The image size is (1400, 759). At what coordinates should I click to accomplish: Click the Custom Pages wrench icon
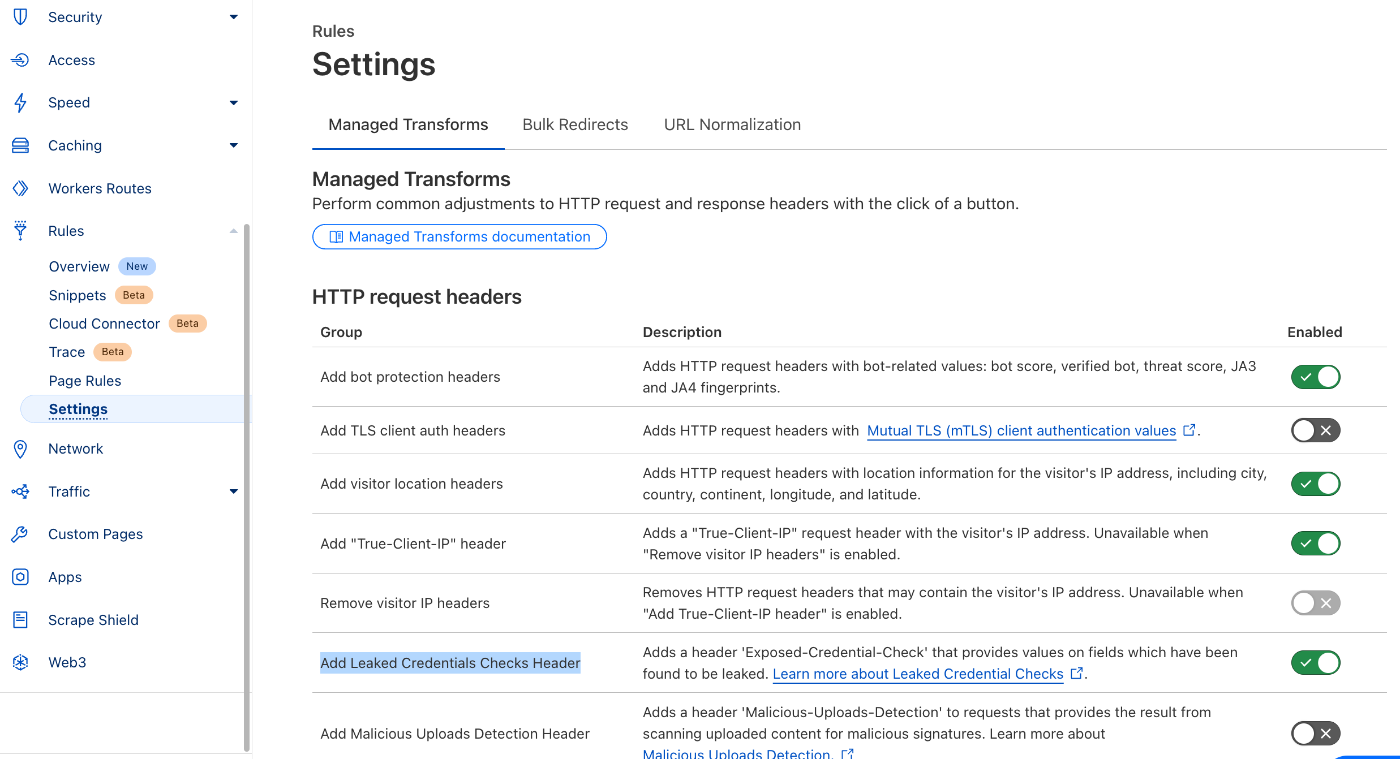pyautogui.click(x=20, y=534)
